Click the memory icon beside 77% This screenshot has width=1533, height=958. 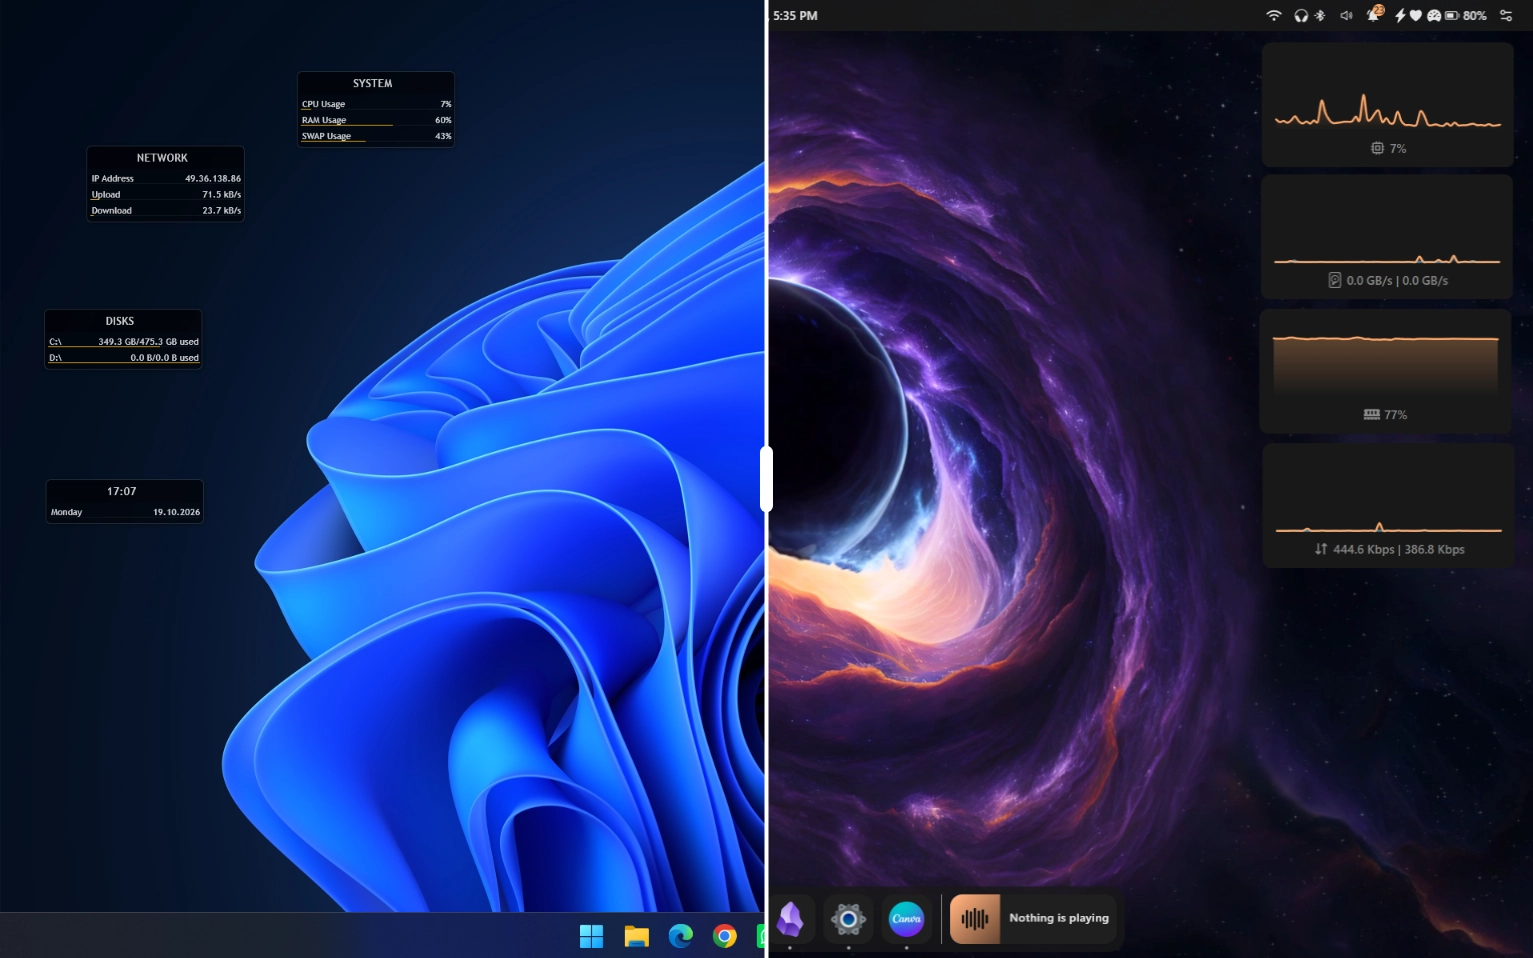pos(1372,414)
